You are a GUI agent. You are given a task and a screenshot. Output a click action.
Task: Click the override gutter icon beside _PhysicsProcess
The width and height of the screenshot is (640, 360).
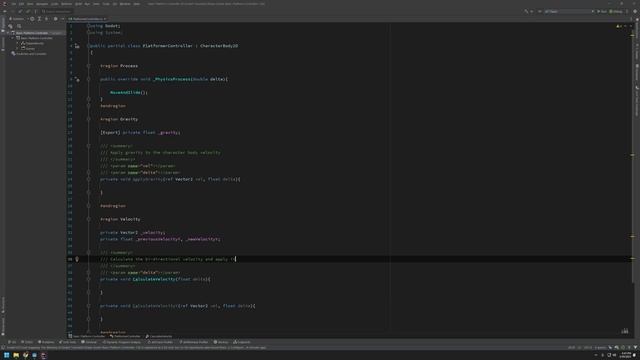pyautogui.click(x=77, y=80)
